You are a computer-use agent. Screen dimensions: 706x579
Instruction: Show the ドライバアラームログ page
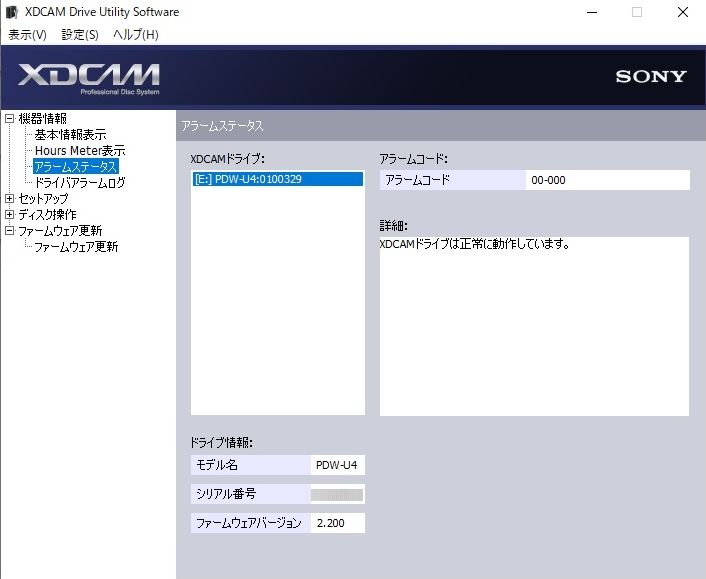80,183
